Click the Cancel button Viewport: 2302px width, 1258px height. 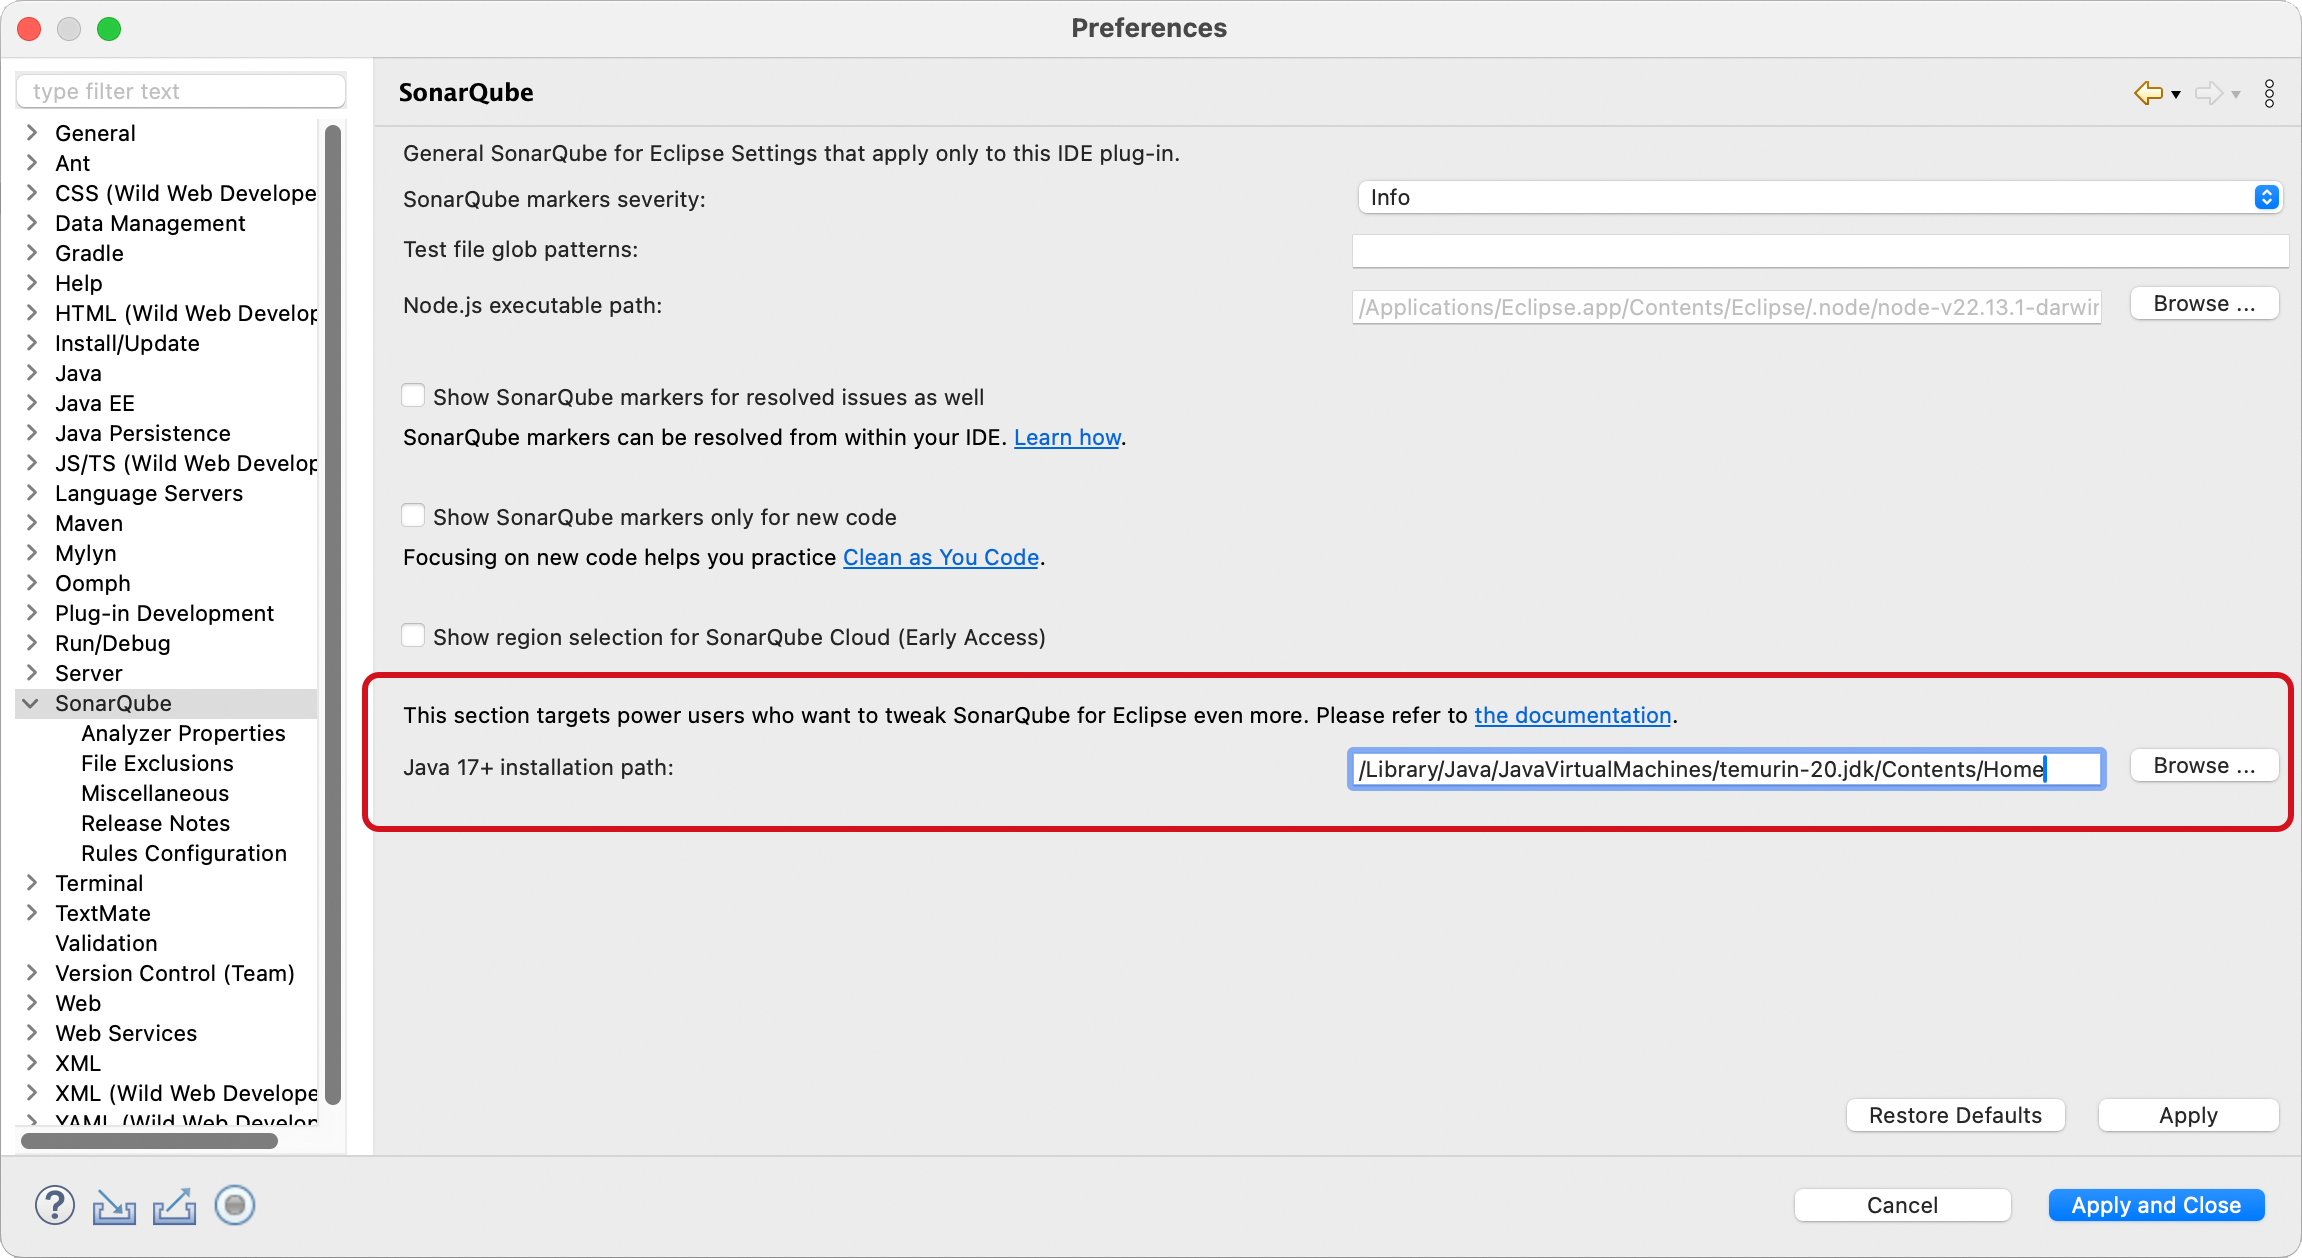click(1902, 1205)
